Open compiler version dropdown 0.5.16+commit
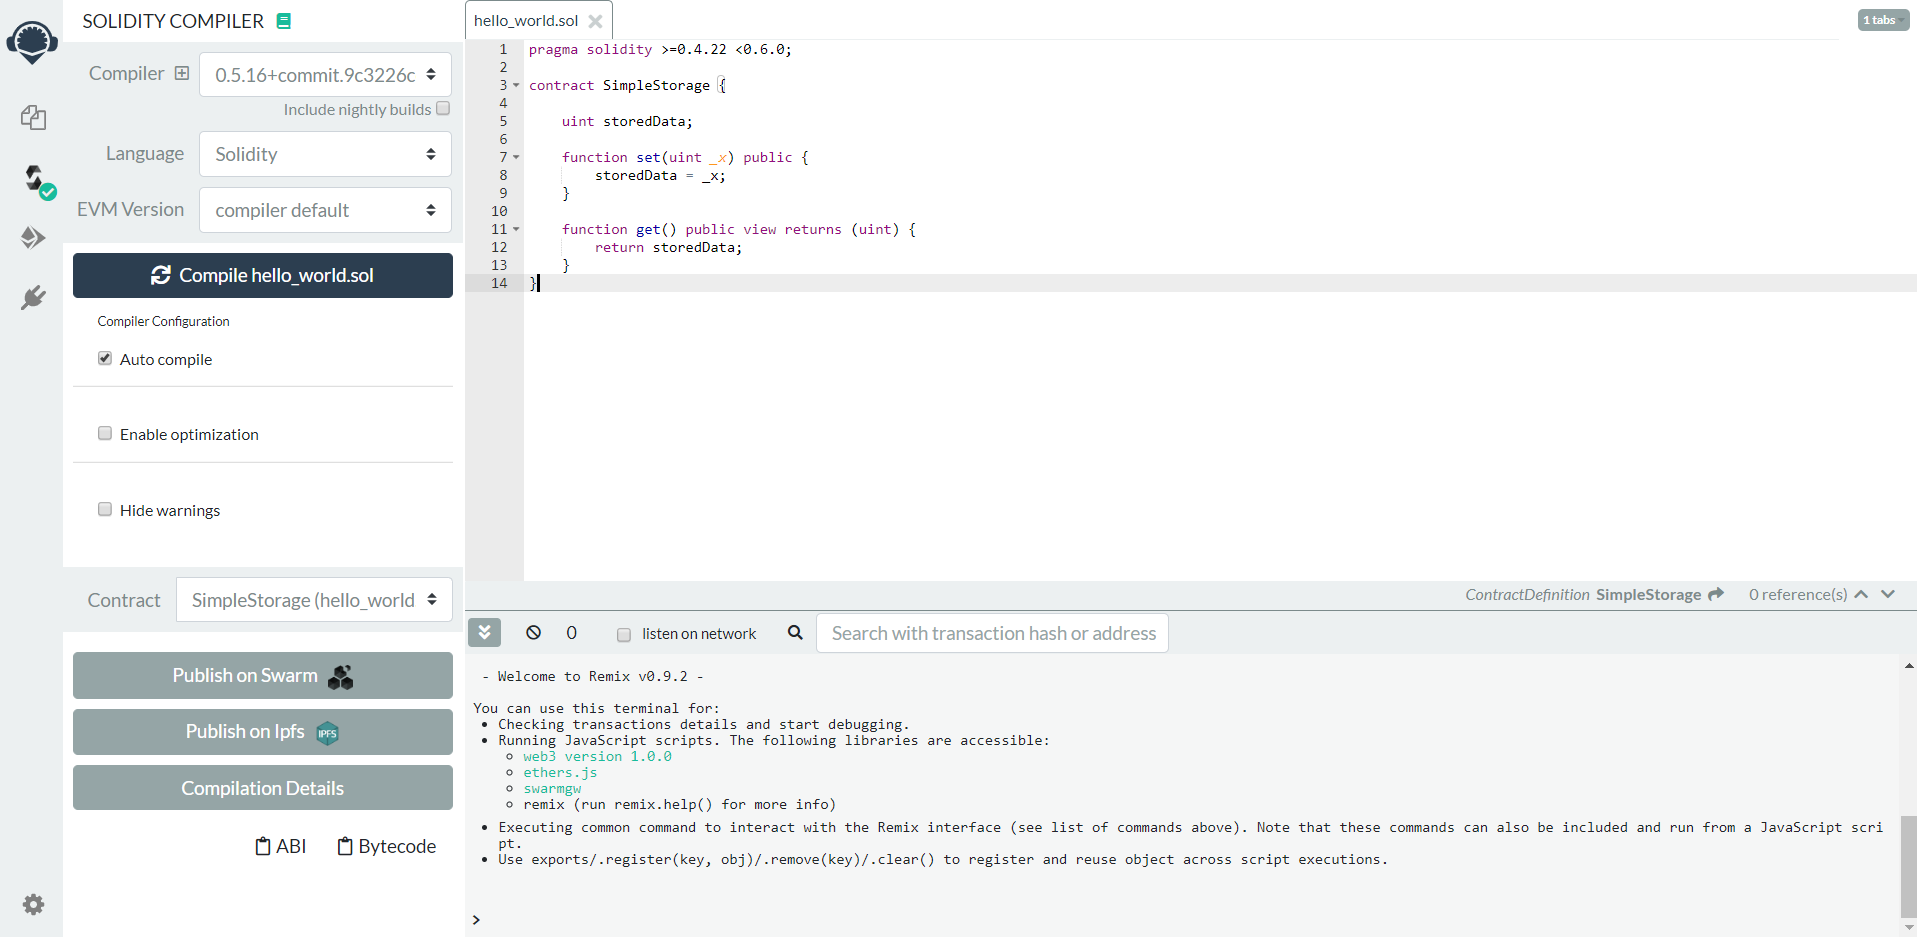Screen dimensions: 1917x937 coord(325,75)
